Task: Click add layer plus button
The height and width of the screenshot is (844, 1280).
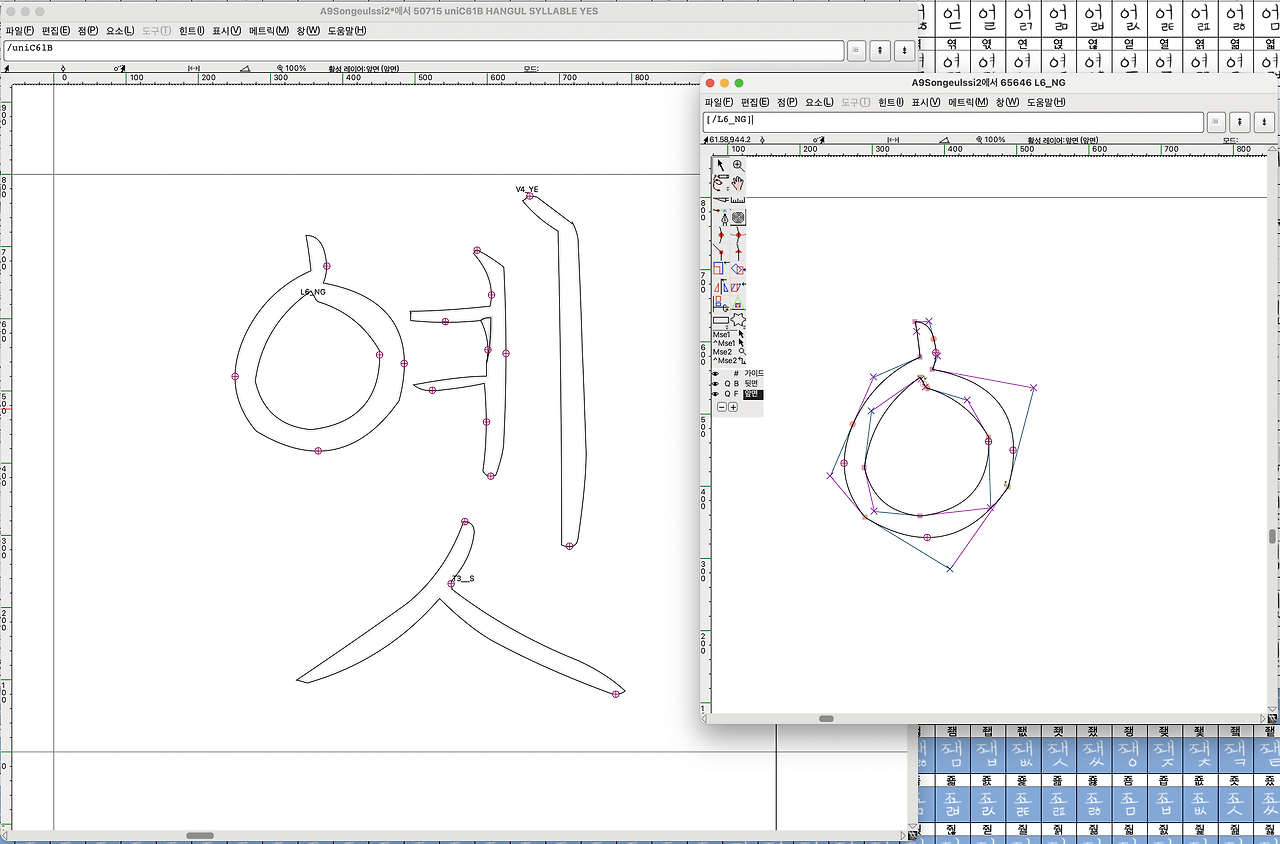Action: [x=733, y=407]
